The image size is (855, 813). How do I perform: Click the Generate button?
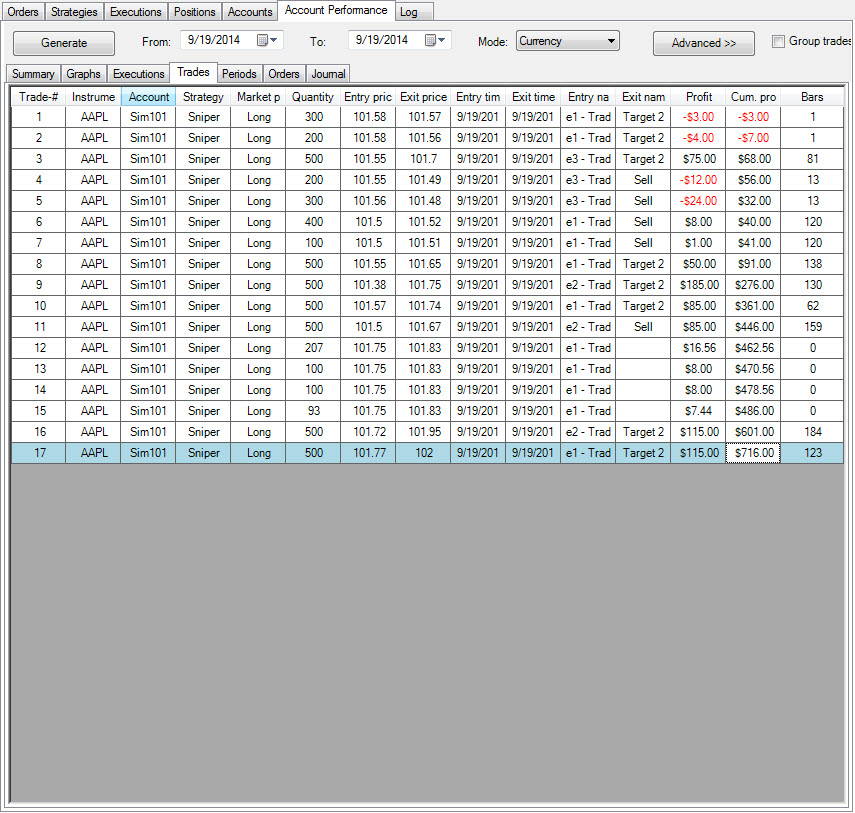(x=64, y=43)
